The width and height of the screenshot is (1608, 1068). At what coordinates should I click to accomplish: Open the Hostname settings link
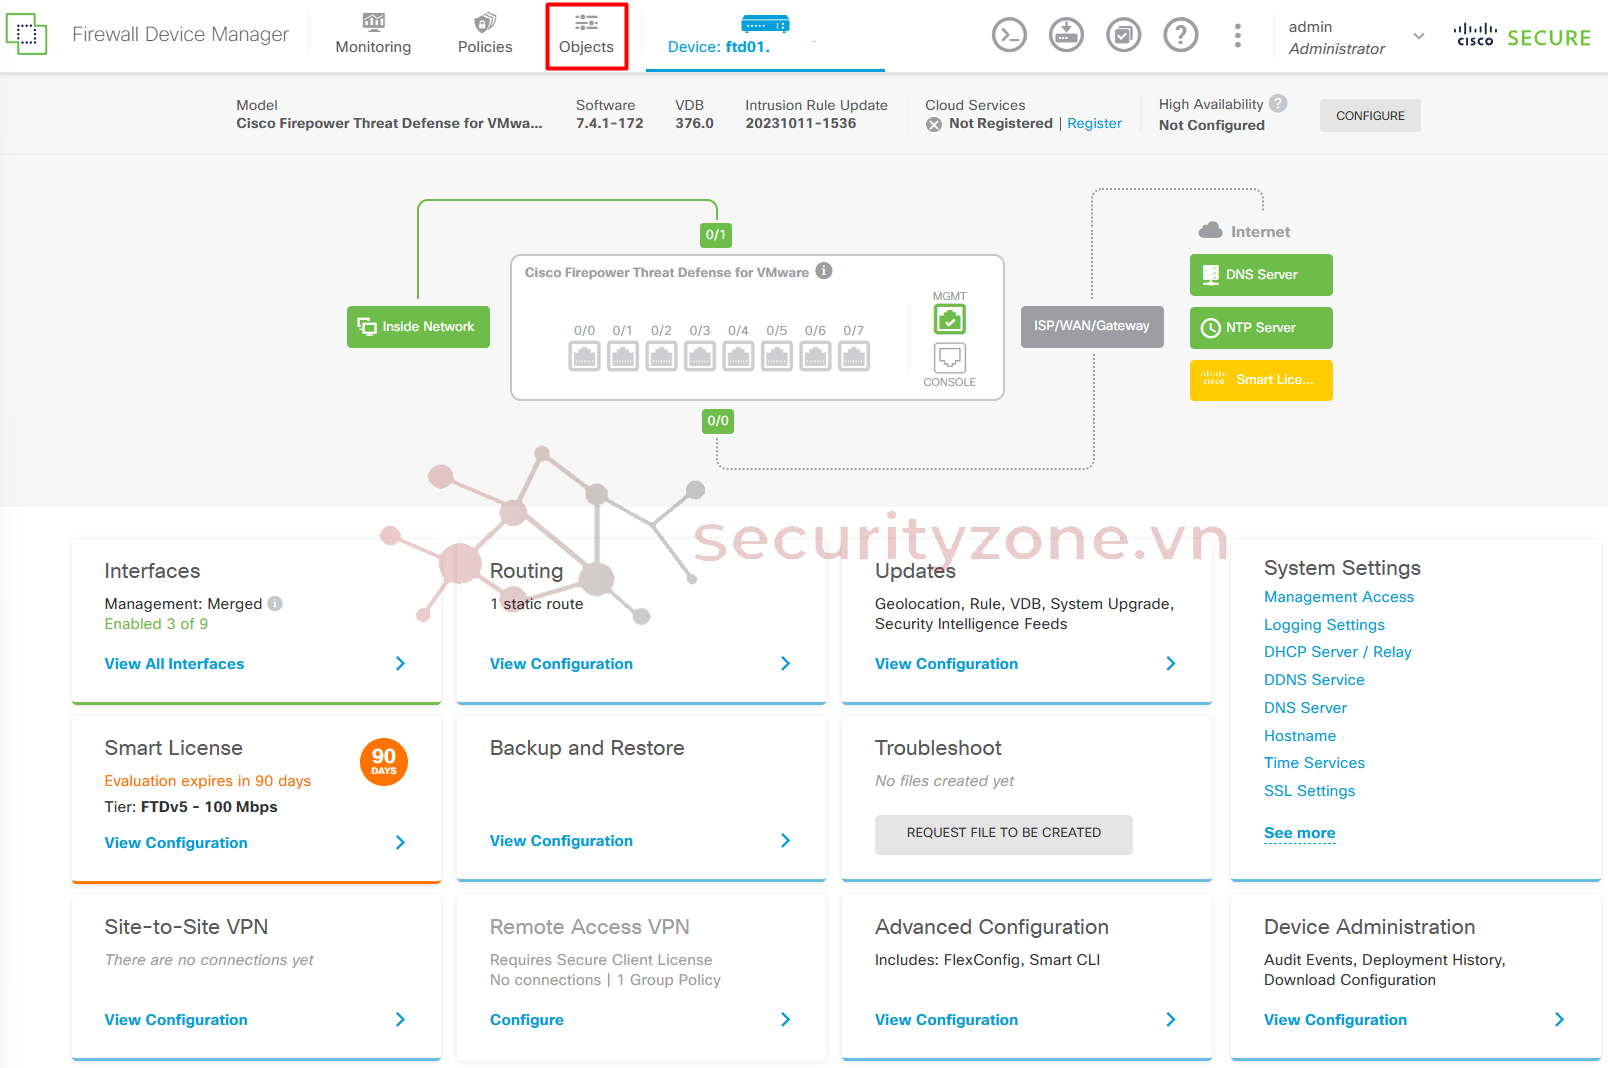(1300, 735)
